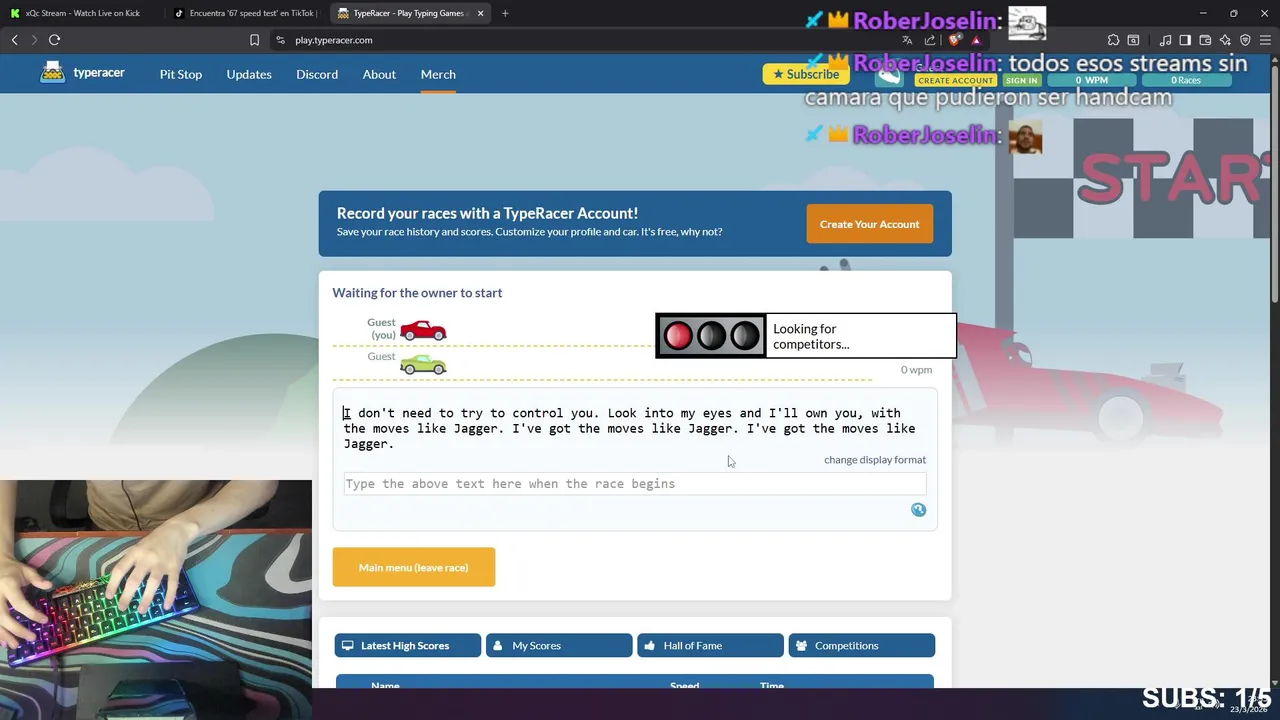
Task: Click the race text input field
Action: [635, 484]
